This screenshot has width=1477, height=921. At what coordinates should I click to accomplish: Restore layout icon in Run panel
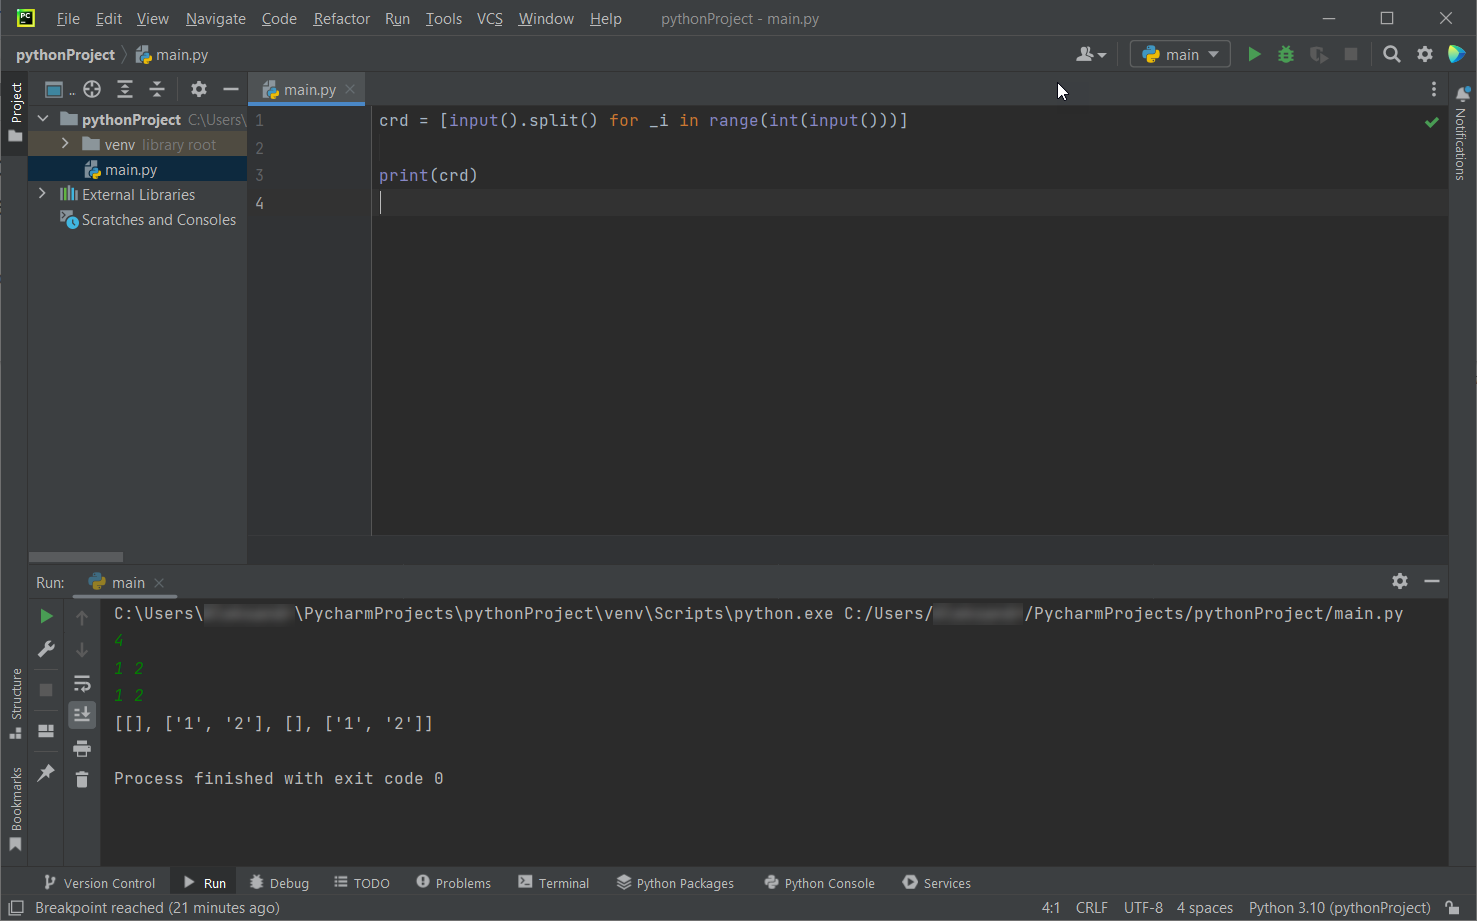[x=46, y=731]
